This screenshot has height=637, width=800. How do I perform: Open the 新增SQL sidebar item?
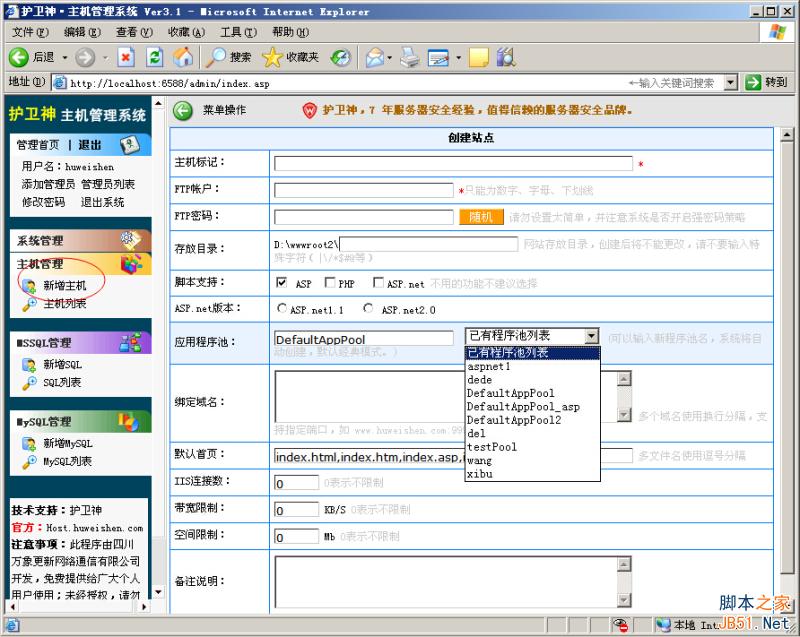point(62,365)
